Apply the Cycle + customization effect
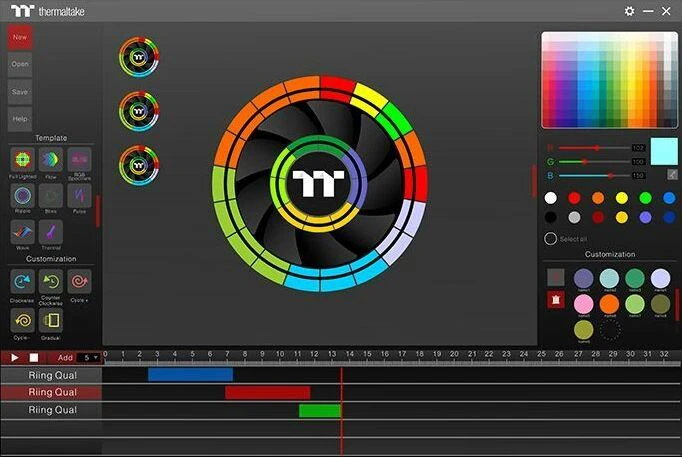Viewport: 682px width, 457px height. pos(79,282)
